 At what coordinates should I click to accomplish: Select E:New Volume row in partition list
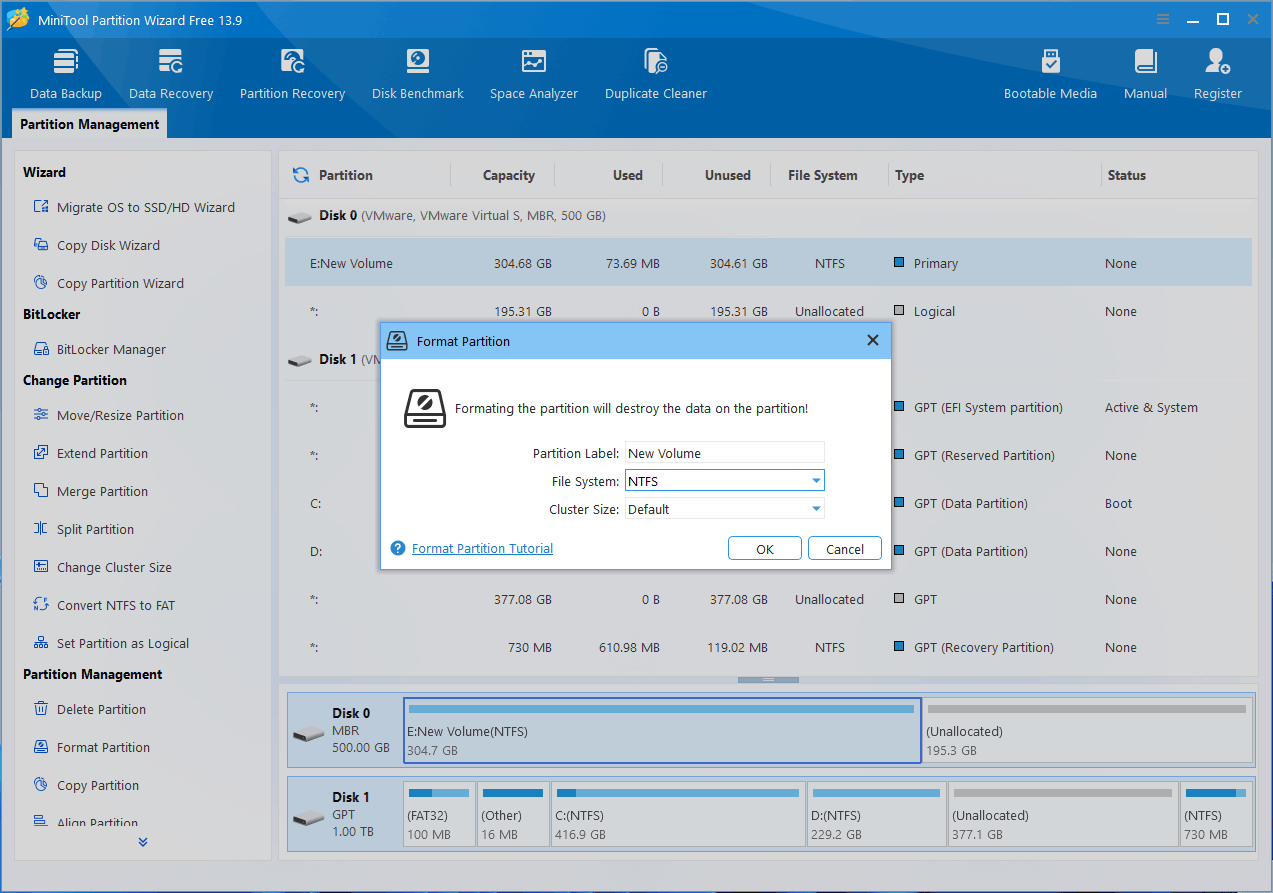click(768, 263)
